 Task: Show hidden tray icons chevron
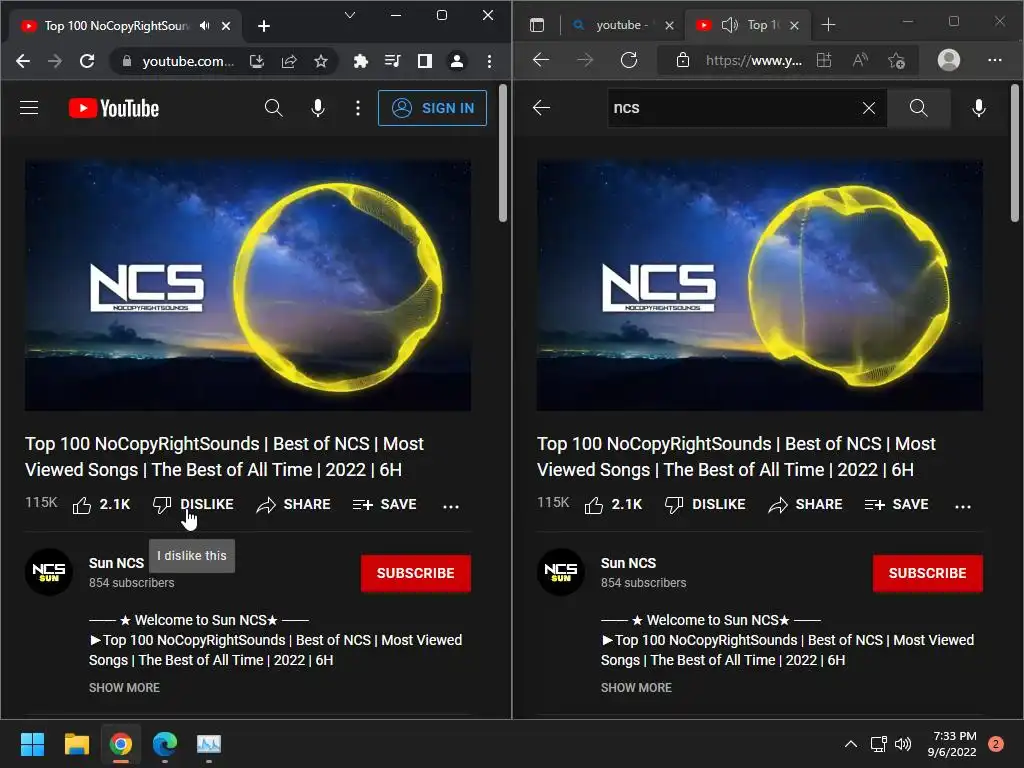pyautogui.click(x=851, y=744)
